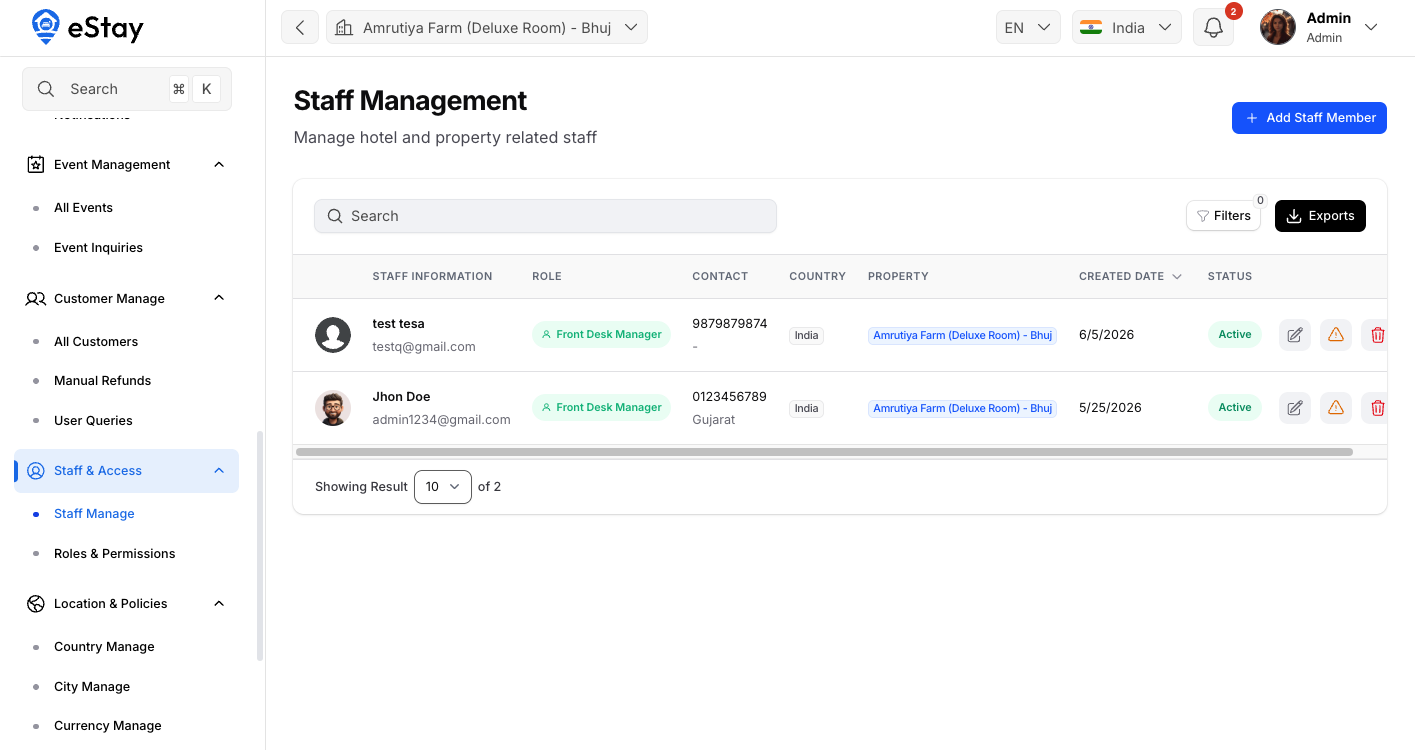This screenshot has height=750, width=1415.
Task: Open the notifications bell
Action: (x=1213, y=27)
